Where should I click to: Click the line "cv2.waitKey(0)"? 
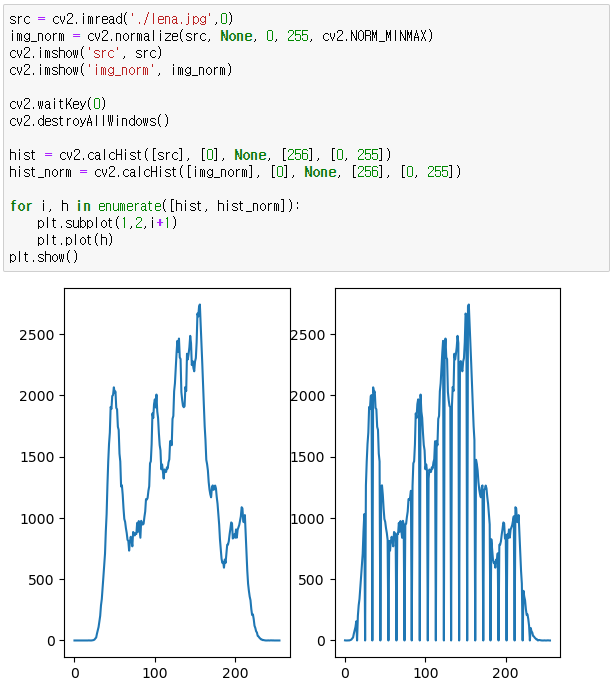click(58, 104)
